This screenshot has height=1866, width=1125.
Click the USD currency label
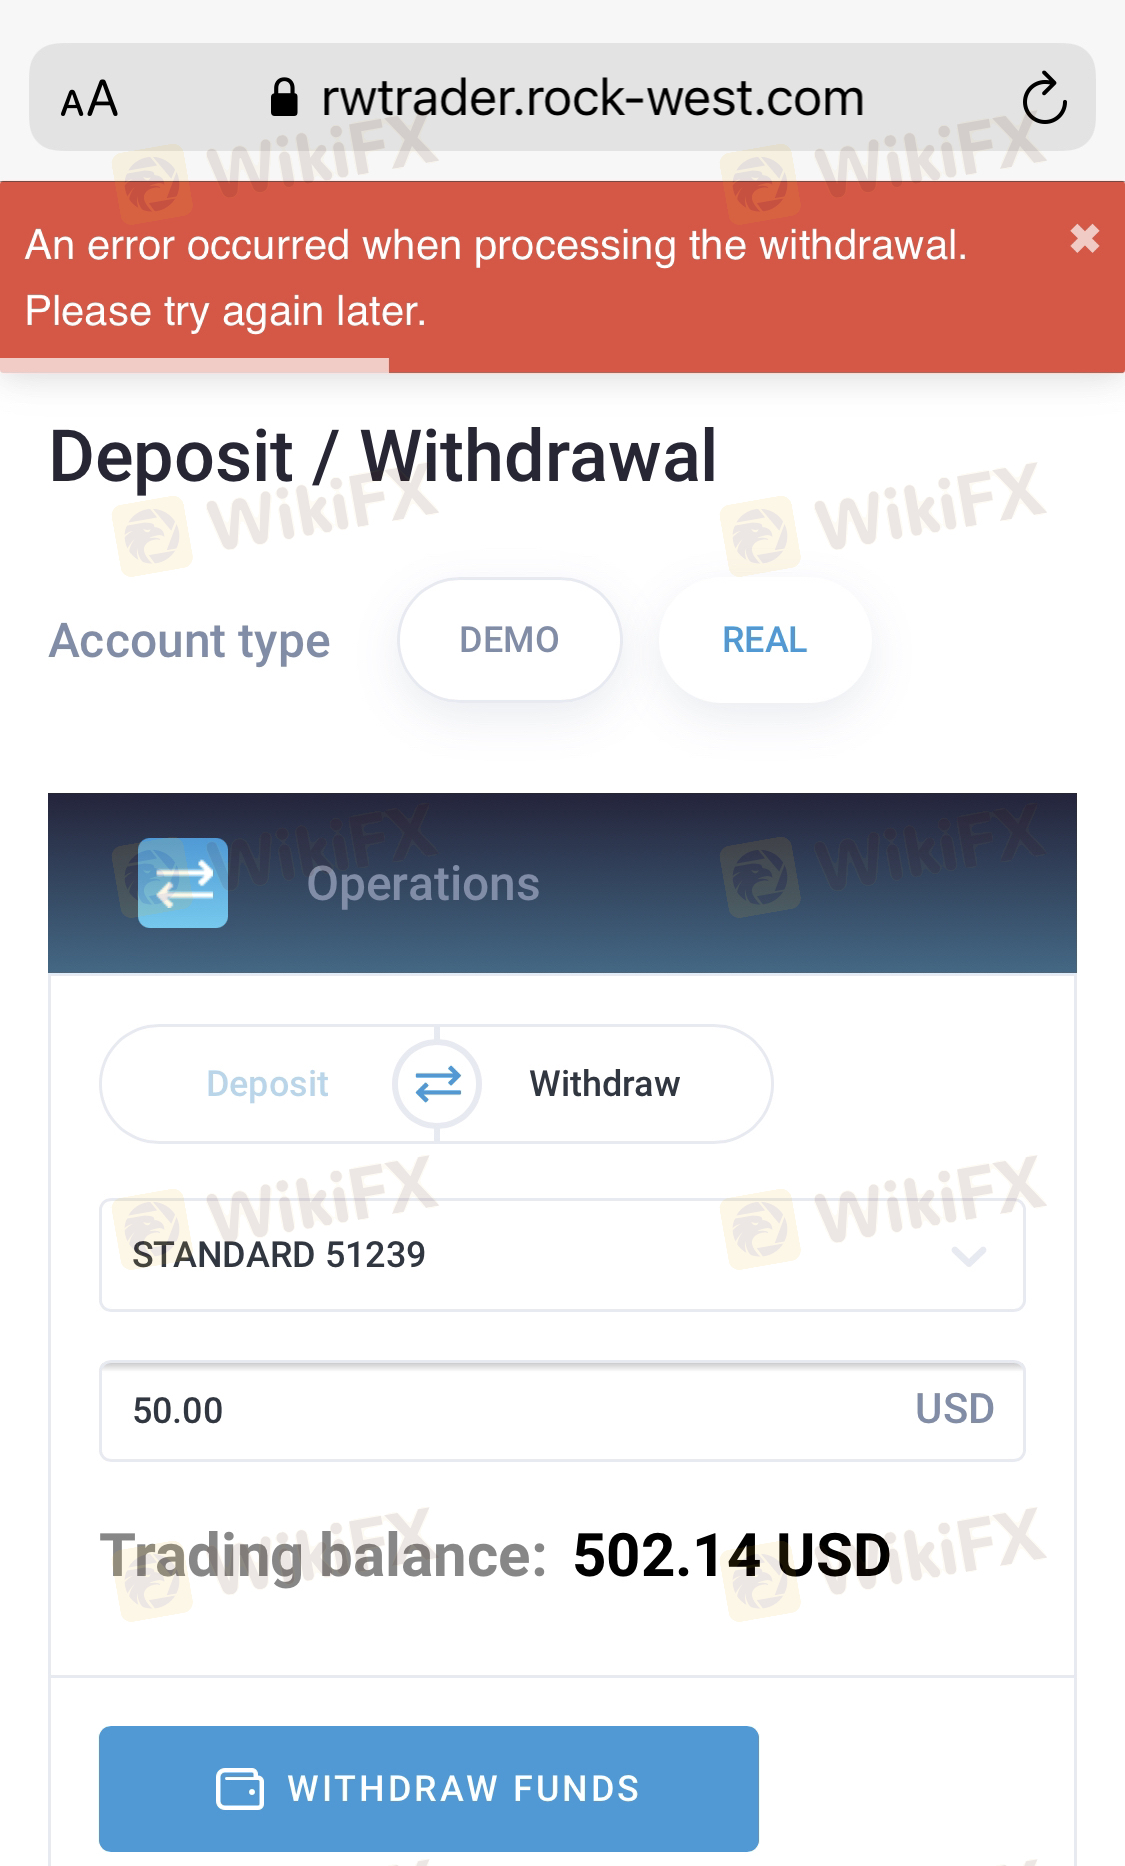pyautogui.click(x=955, y=1409)
